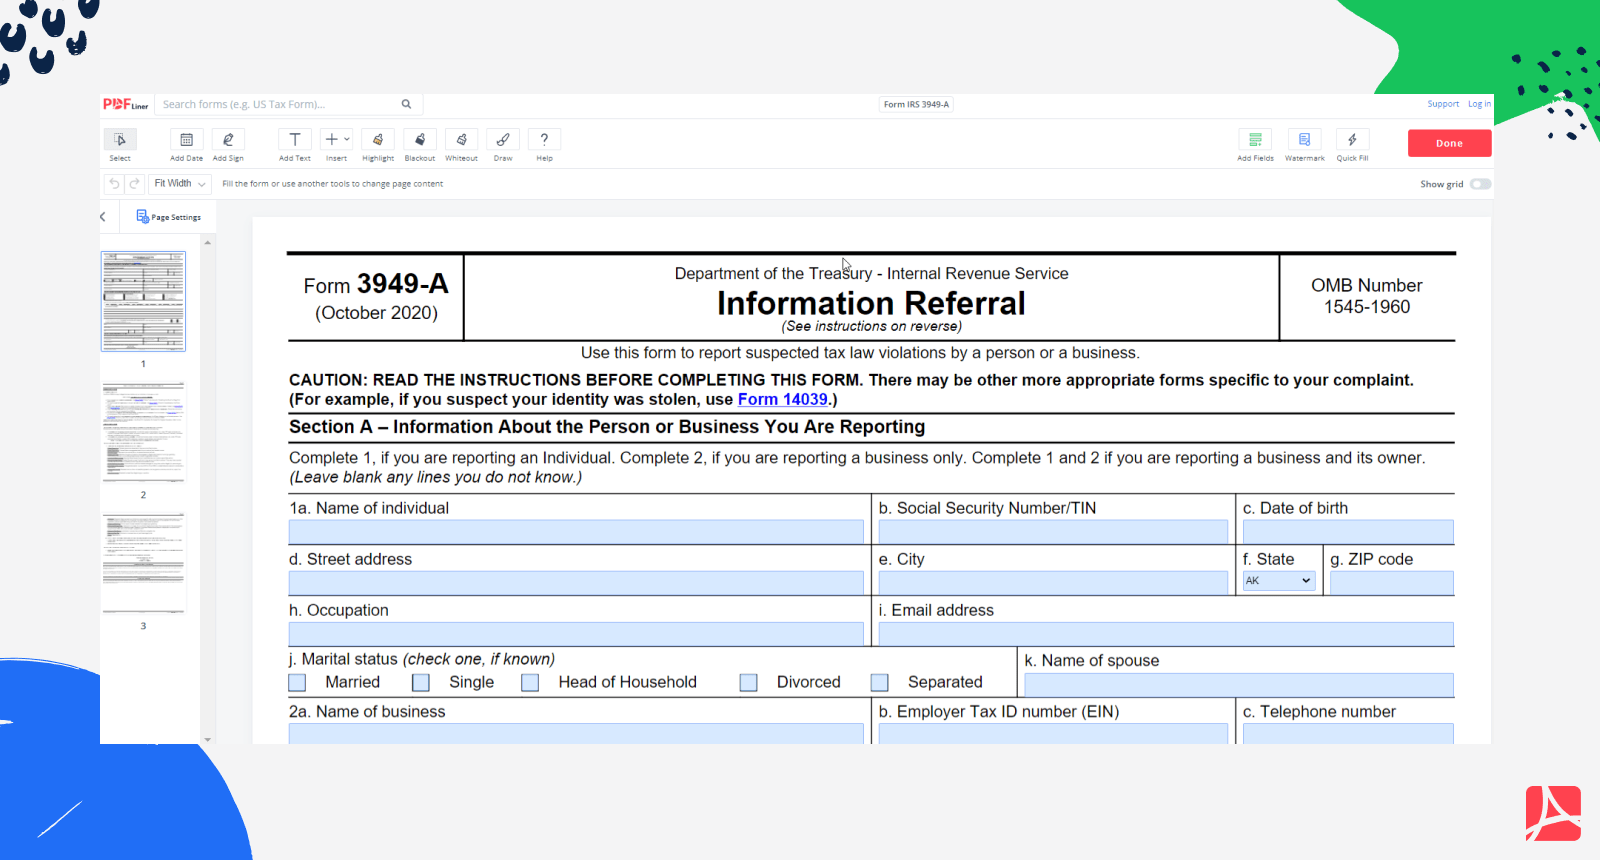1600x860 pixels.
Task: Expand the Fit Width zoom dropdown
Action: point(180,184)
